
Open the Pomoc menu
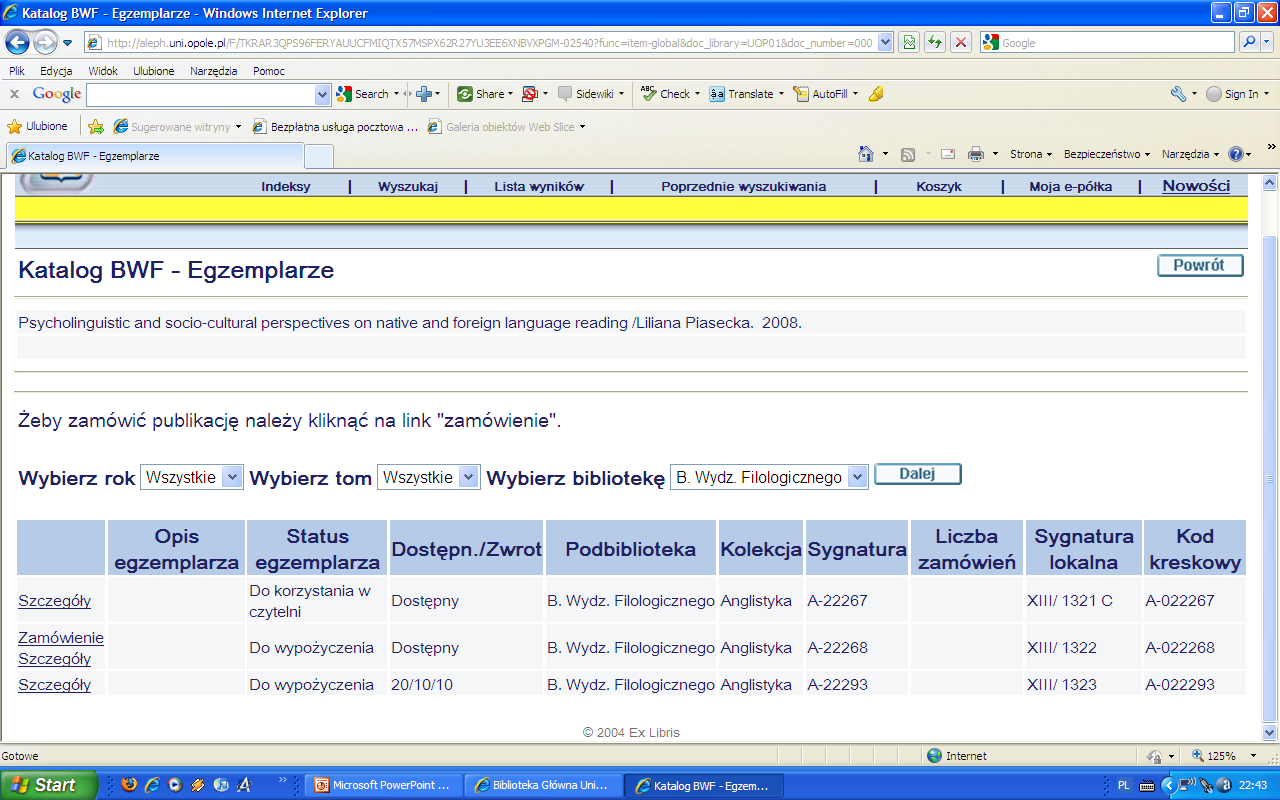click(269, 71)
